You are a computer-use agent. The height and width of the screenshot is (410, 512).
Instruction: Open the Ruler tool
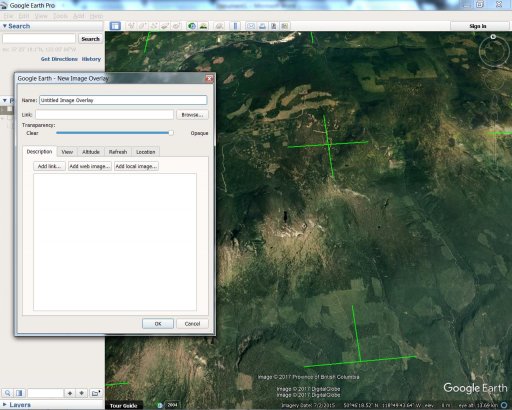[x=235, y=26]
